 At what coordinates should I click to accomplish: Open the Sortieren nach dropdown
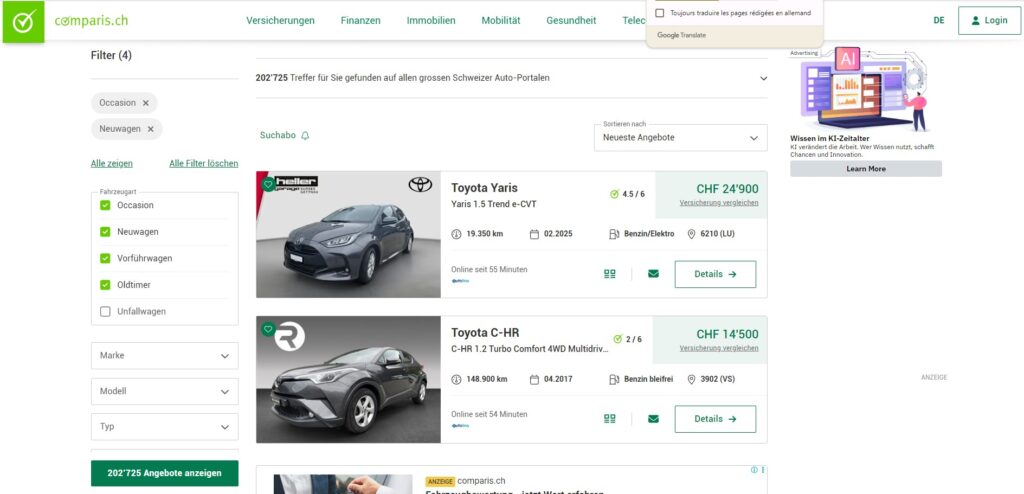tap(680, 138)
